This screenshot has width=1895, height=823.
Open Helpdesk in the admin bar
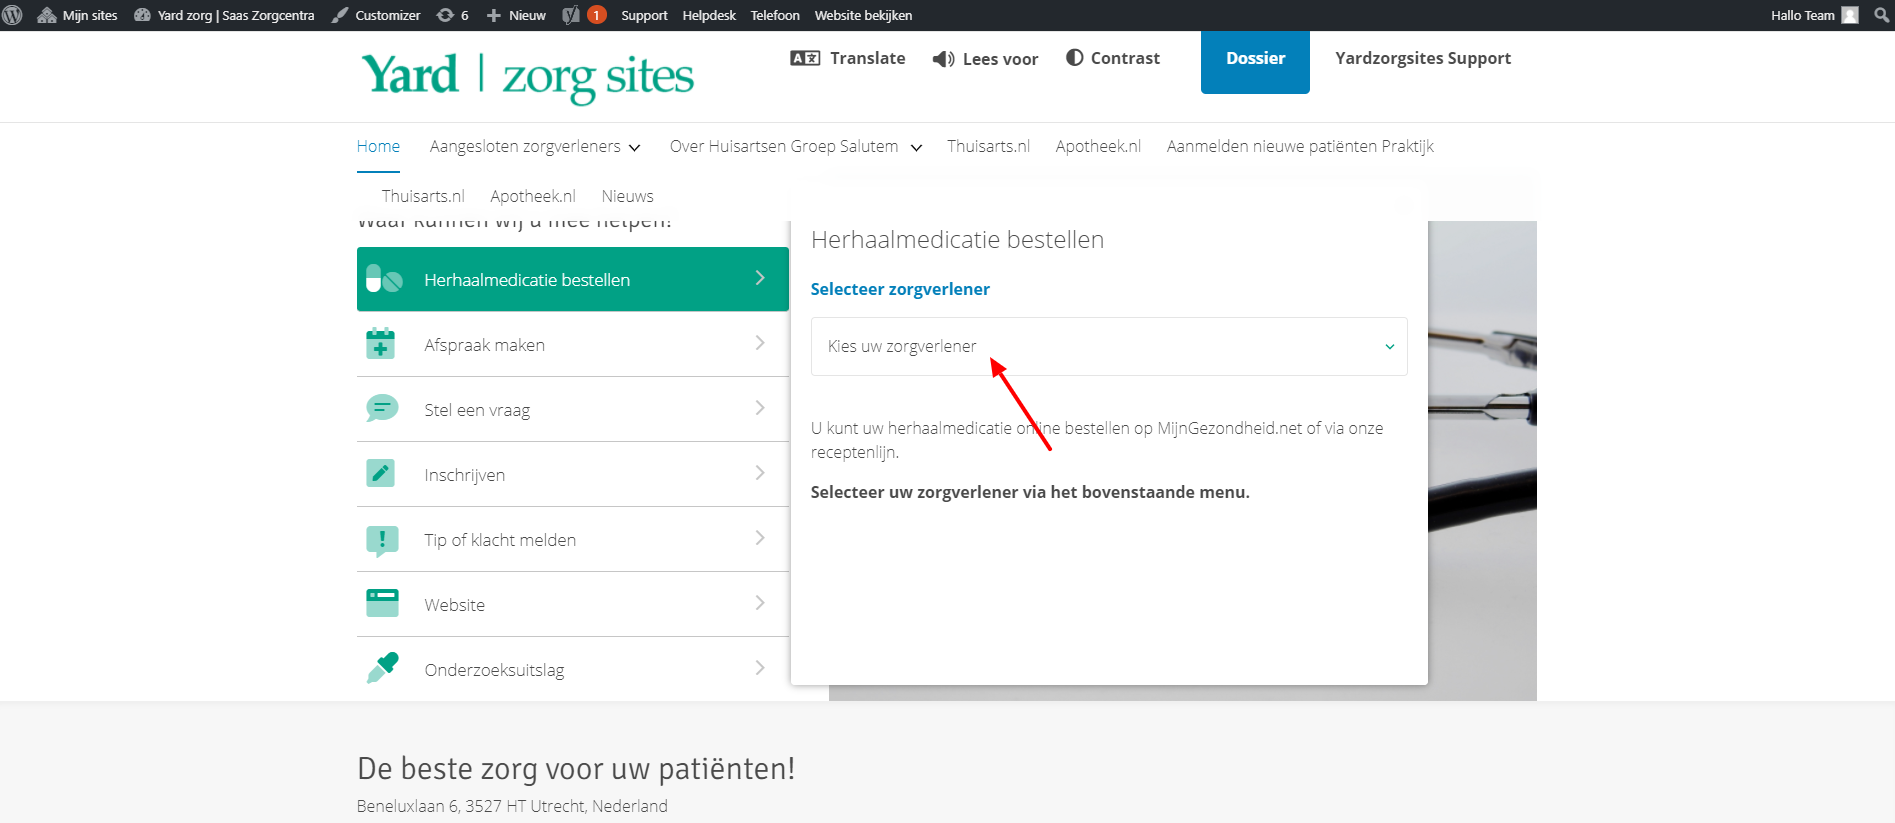tap(709, 15)
